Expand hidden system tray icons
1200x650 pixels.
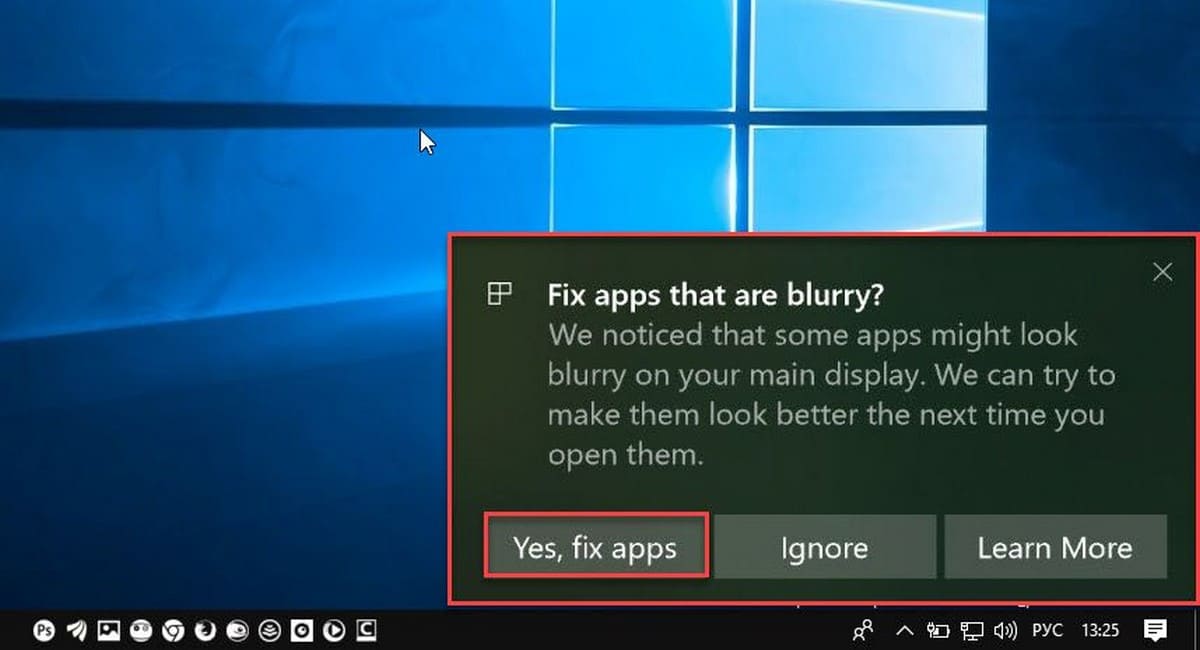tap(904, 630)
